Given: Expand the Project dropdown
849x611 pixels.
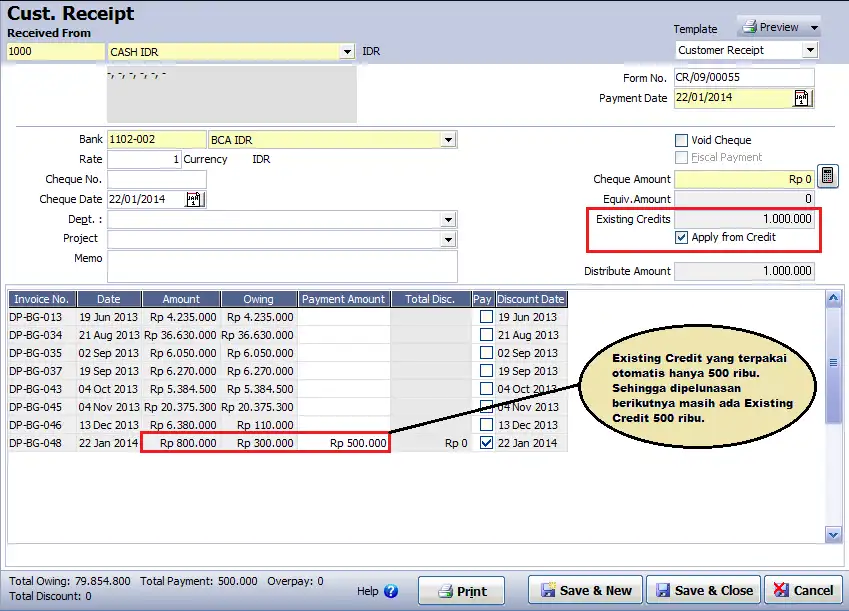Looking at the screenshot, I should 448,239.
